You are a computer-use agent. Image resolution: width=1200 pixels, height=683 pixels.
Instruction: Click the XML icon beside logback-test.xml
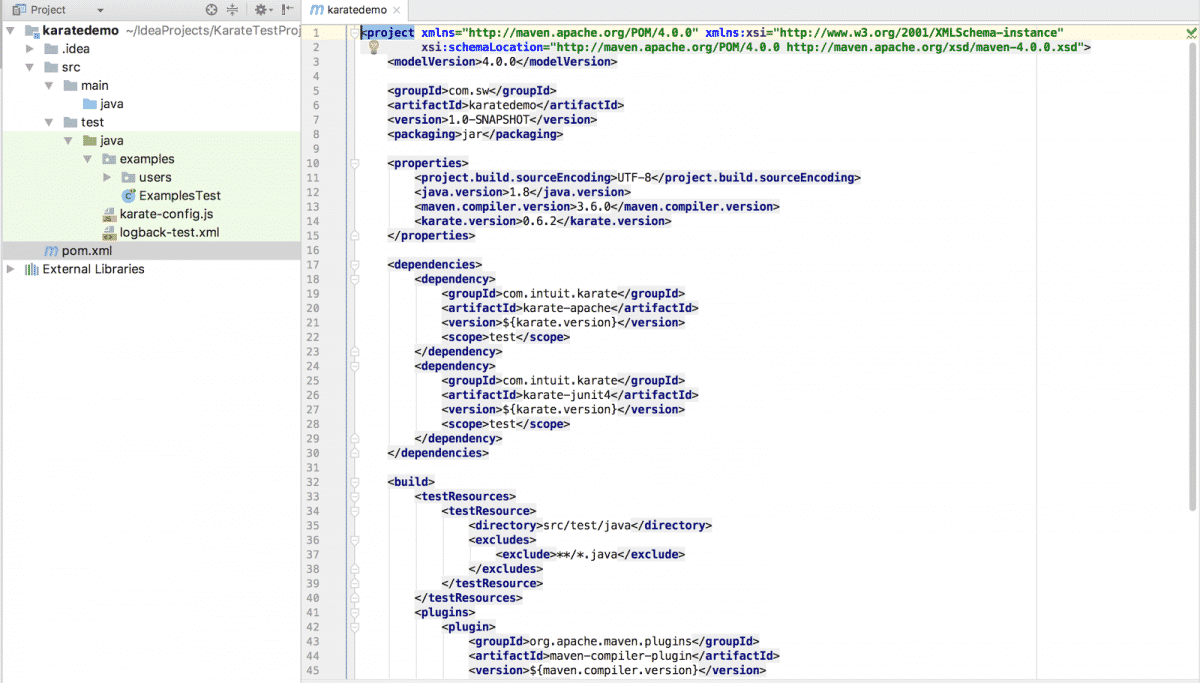pyautogui.click(x=109, y=232)
